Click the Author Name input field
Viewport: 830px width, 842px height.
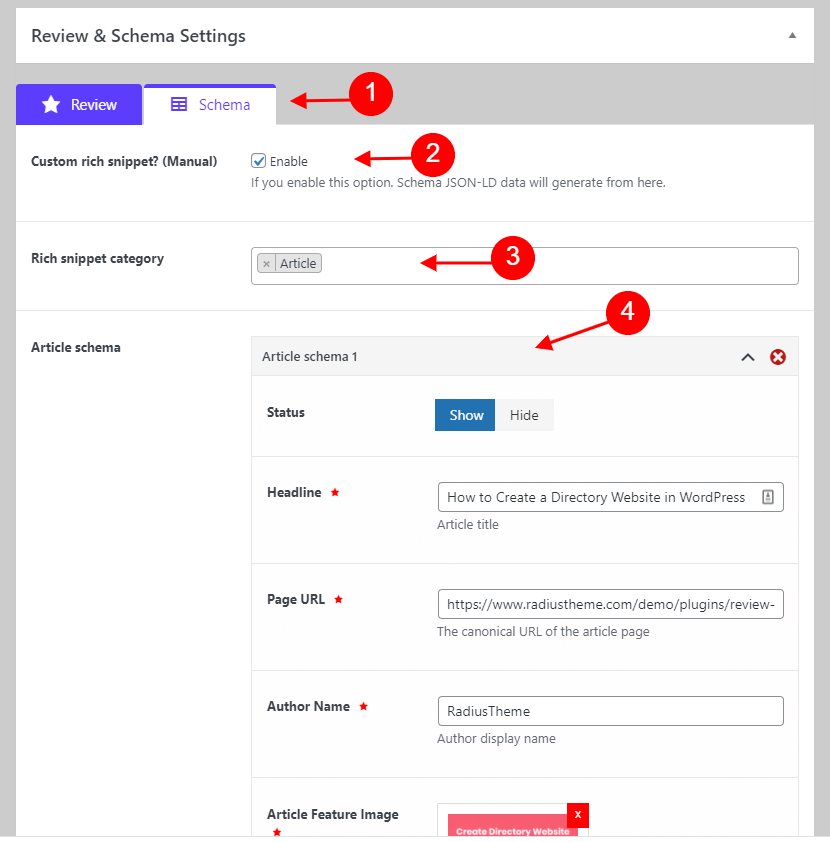tap(610, 711)
